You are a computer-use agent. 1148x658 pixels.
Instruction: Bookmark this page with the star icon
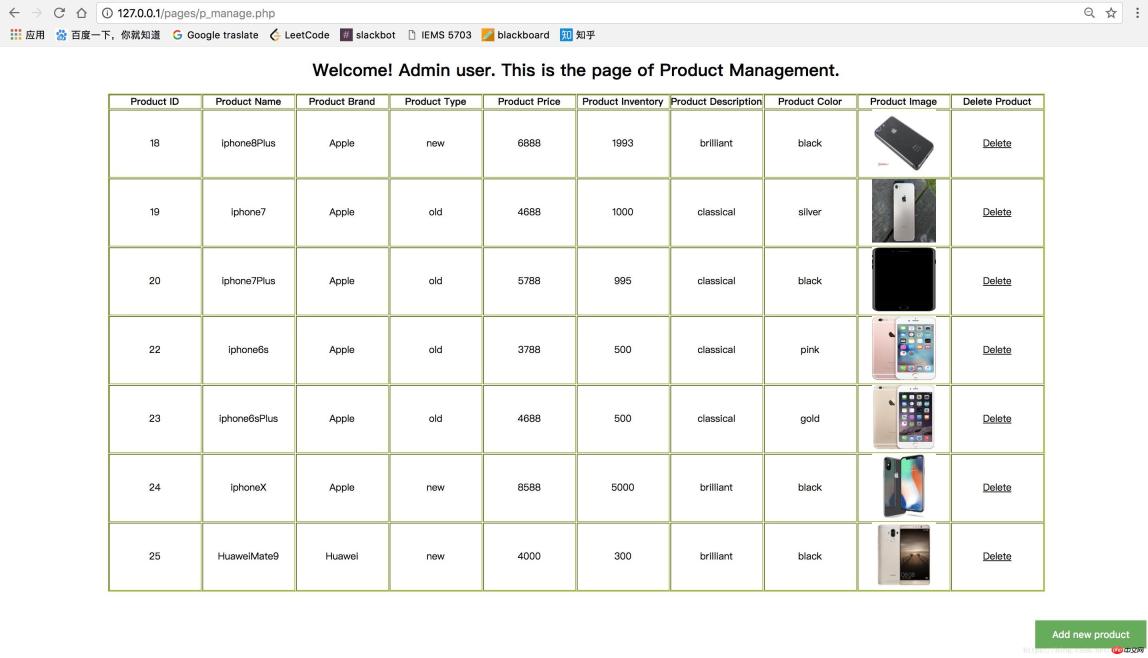click(x=1111, y=13)
